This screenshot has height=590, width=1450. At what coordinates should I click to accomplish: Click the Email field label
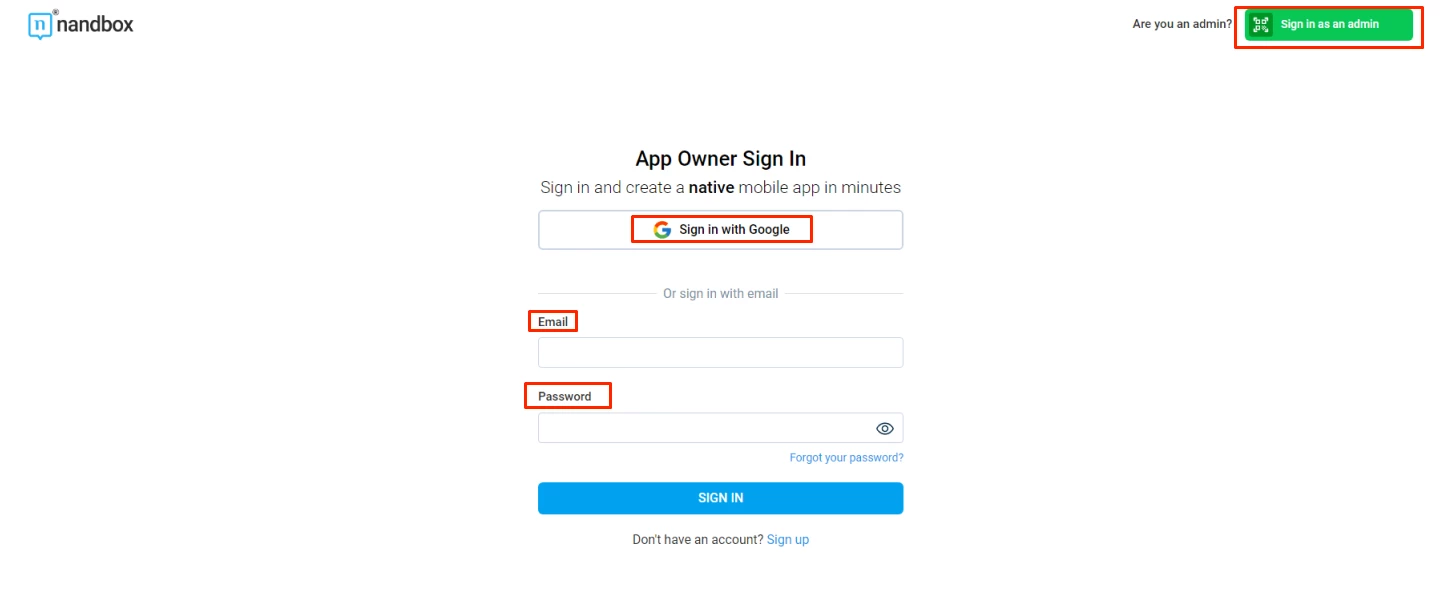[553, 322]
